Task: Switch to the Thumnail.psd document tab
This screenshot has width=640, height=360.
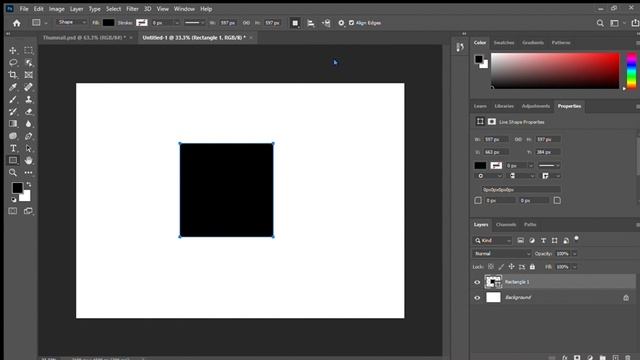Action: (x=84, y=38)
